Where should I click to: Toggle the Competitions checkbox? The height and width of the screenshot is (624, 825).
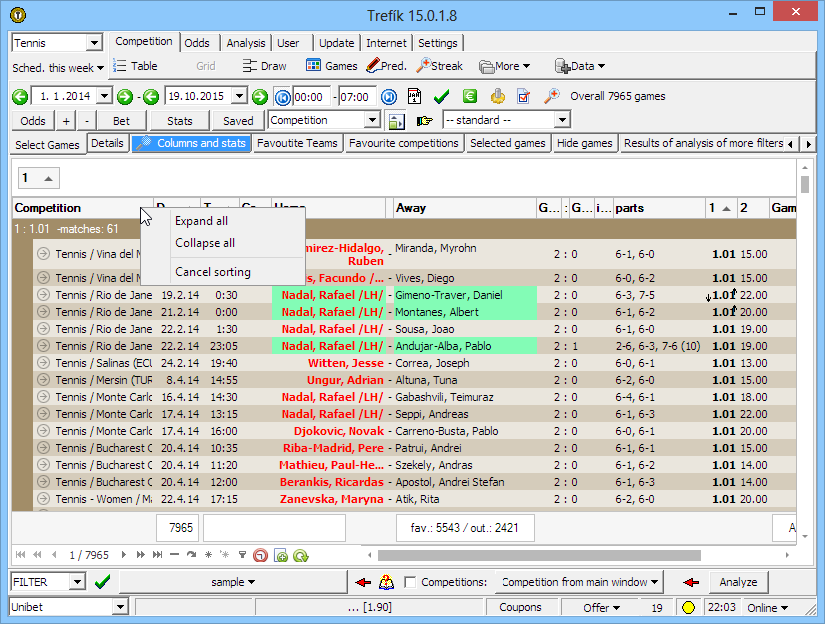410,582
